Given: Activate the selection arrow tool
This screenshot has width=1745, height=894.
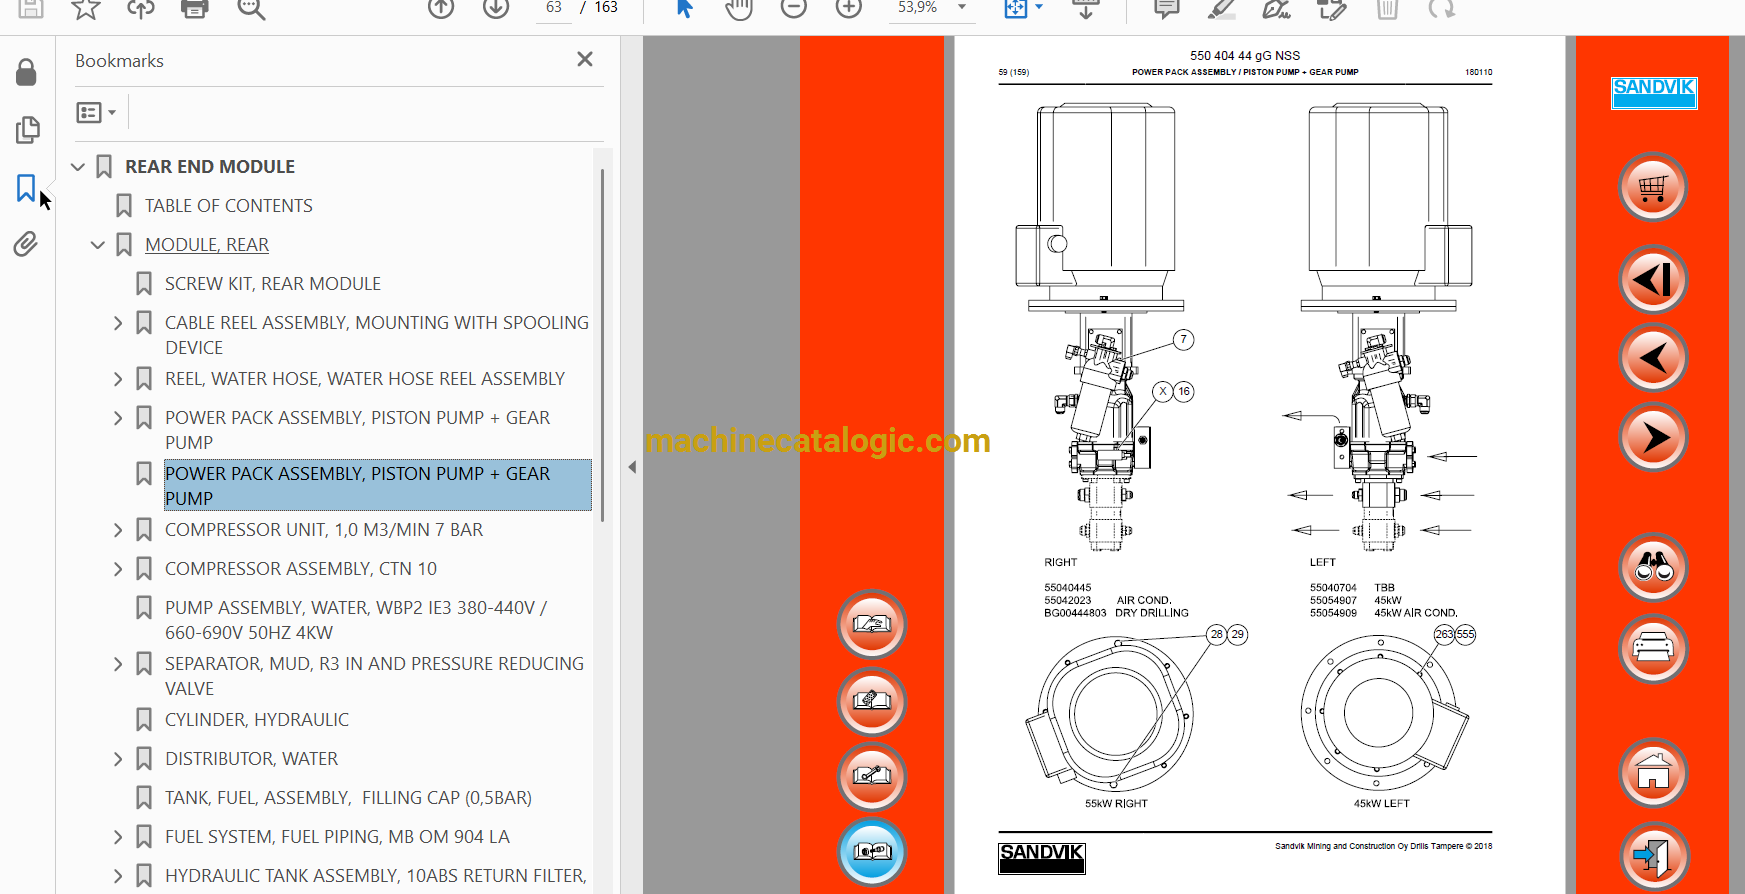Looking at the screenshot, I should click(685, 8).
